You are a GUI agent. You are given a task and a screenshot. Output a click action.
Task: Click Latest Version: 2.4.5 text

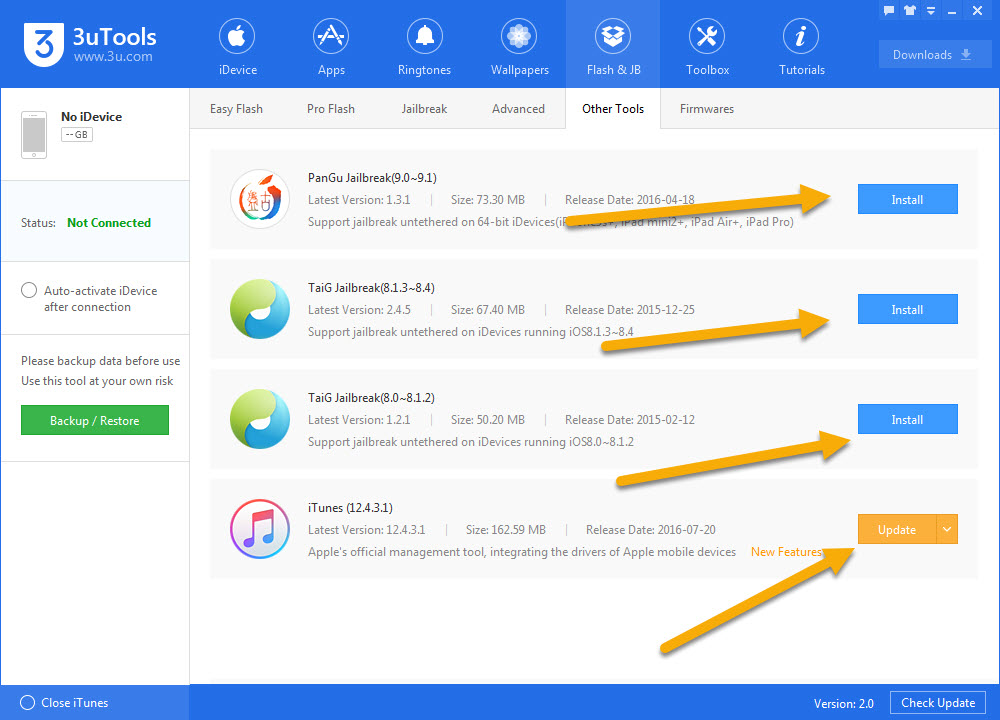point(359,309)
